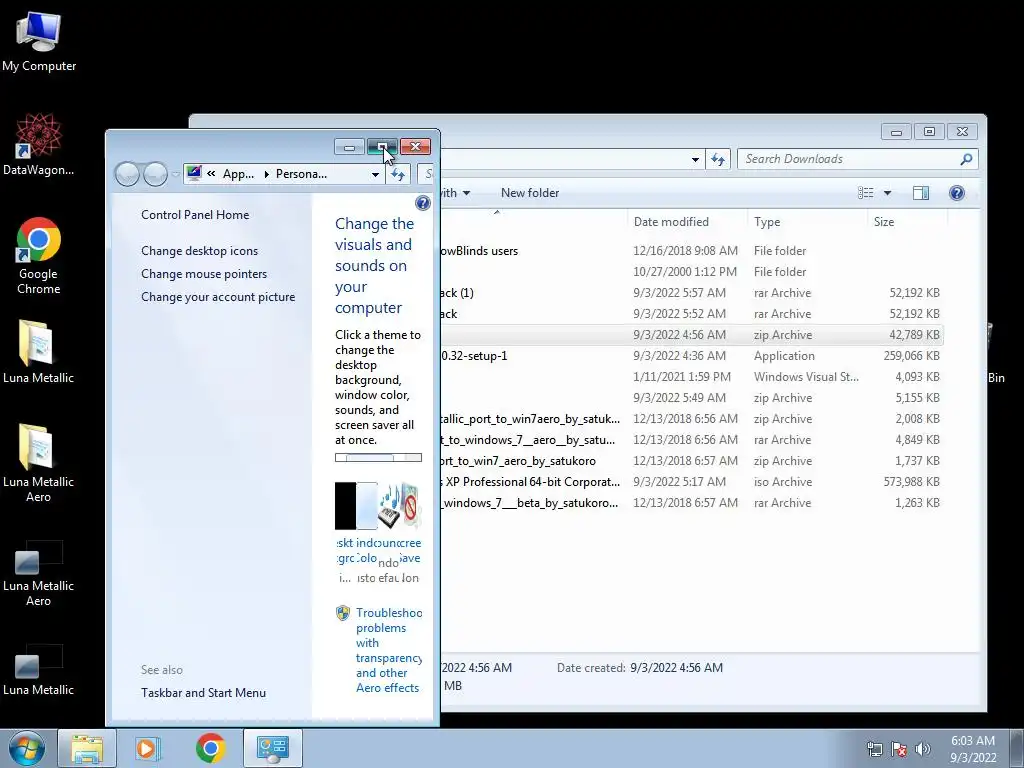Image resolution: width=1024 pixels, height=768 pixels.
Task: Open the network tray icon
Action: pyautogui.click(x=874, y=749)
